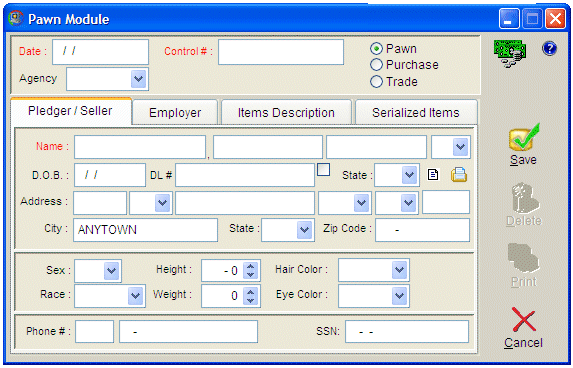
Task: Select the Trade radio button
Action: [x=376, y=81]
